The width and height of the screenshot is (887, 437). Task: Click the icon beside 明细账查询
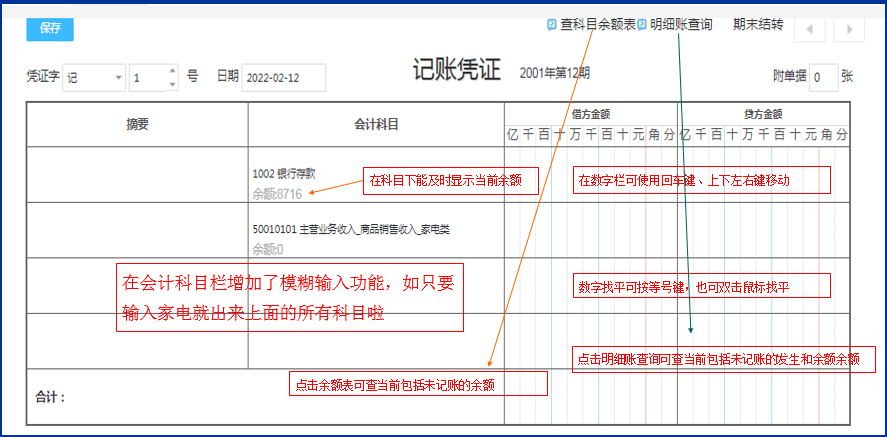coord(642,25)
